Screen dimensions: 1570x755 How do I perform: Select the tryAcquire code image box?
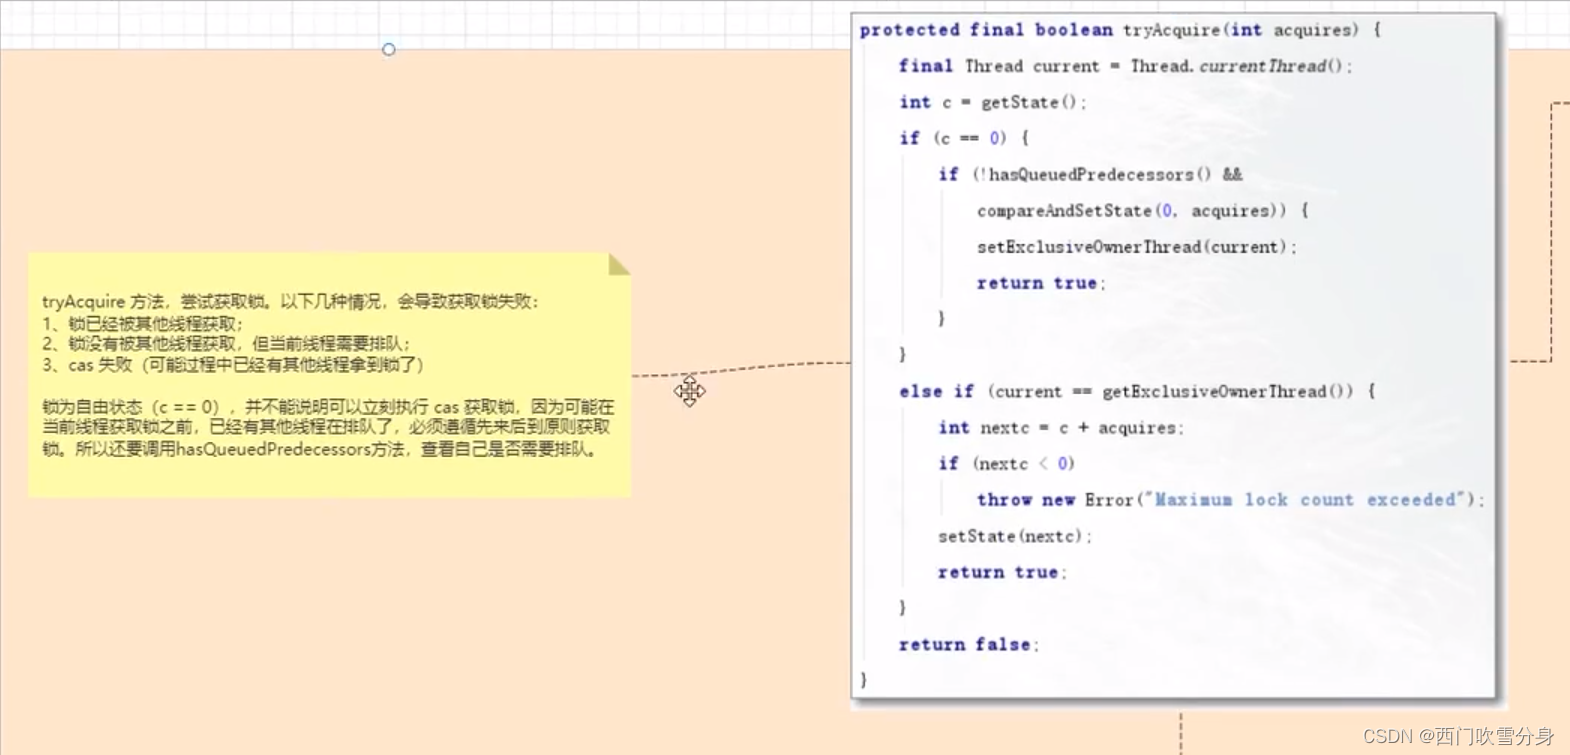[x=1173, y=355]
